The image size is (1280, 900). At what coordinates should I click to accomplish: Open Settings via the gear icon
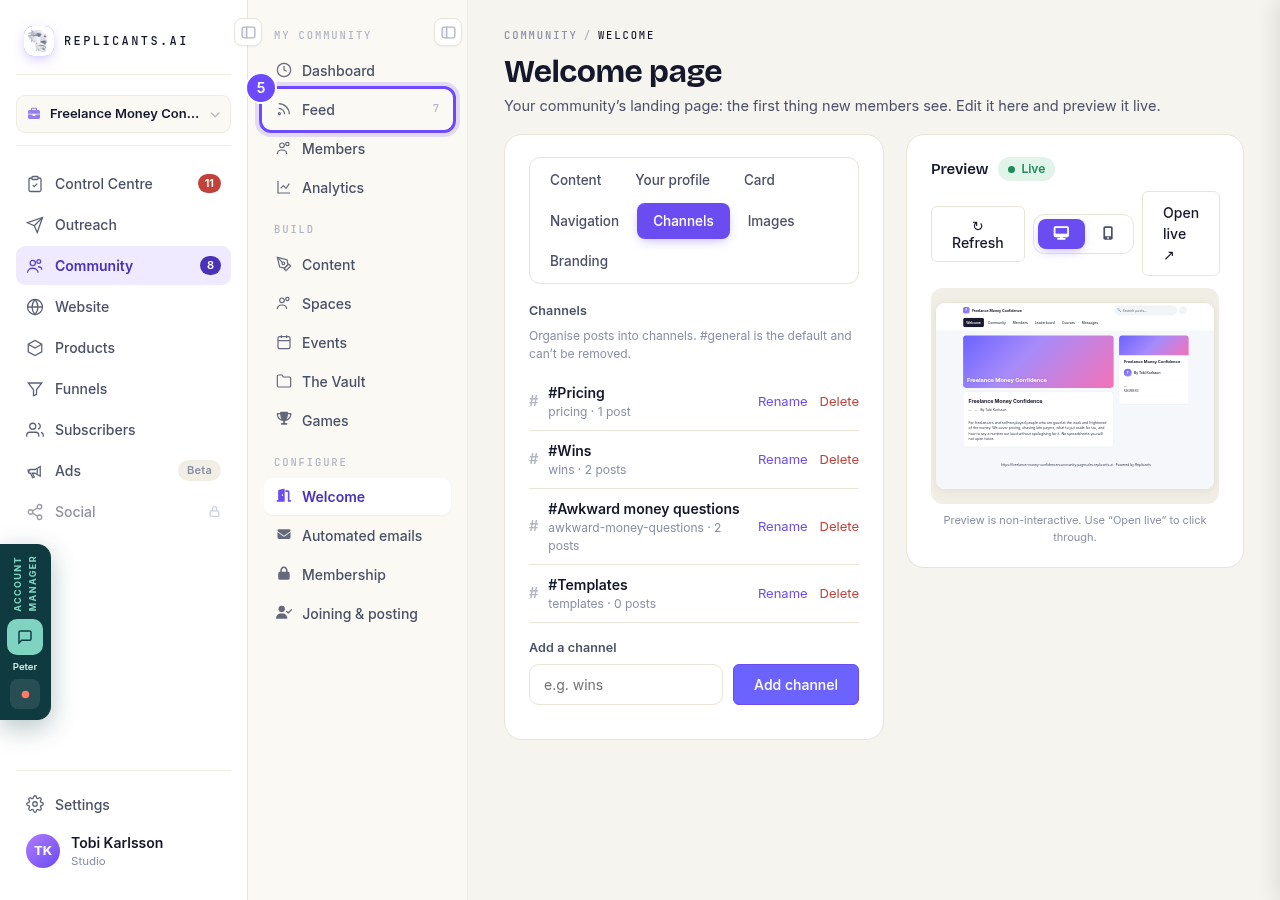click(x=35, y=804)
